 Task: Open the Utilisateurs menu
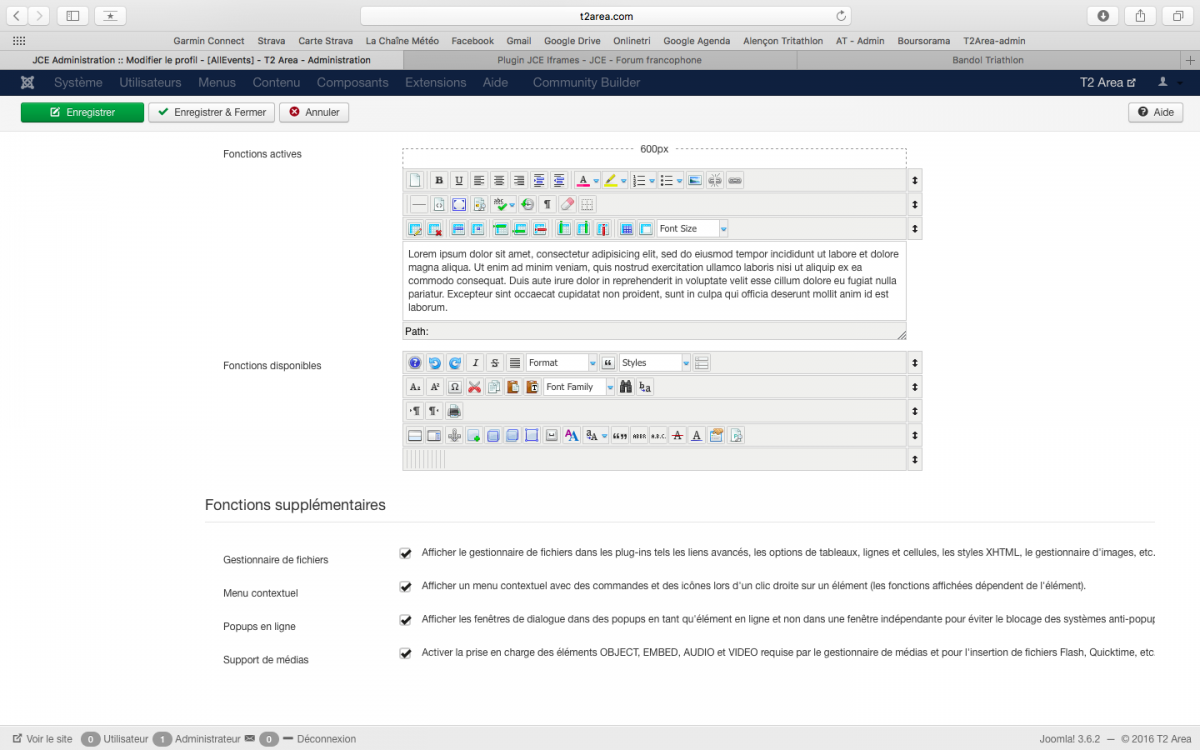click(150, 82)
